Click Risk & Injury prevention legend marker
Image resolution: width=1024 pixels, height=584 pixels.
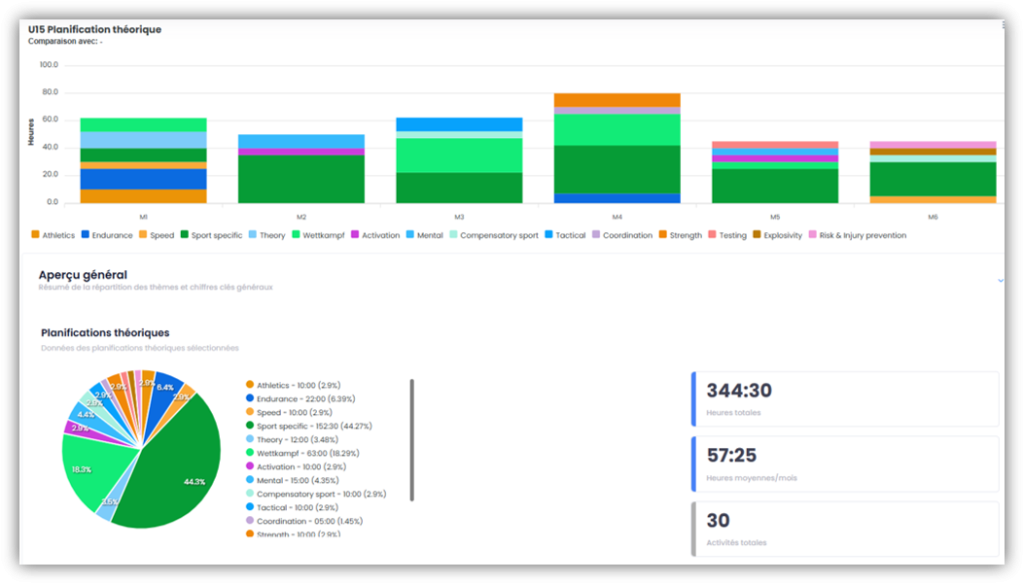(x=813, y=236)
